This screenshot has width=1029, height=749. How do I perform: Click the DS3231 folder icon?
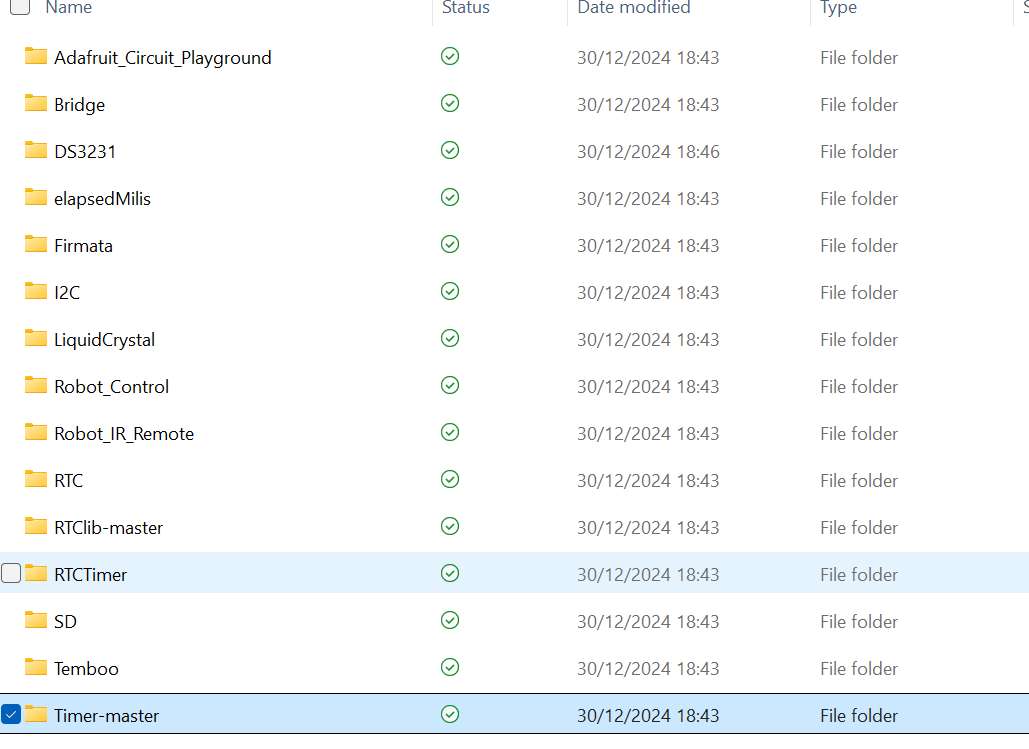pyautogui.click(x=35, y=150)
